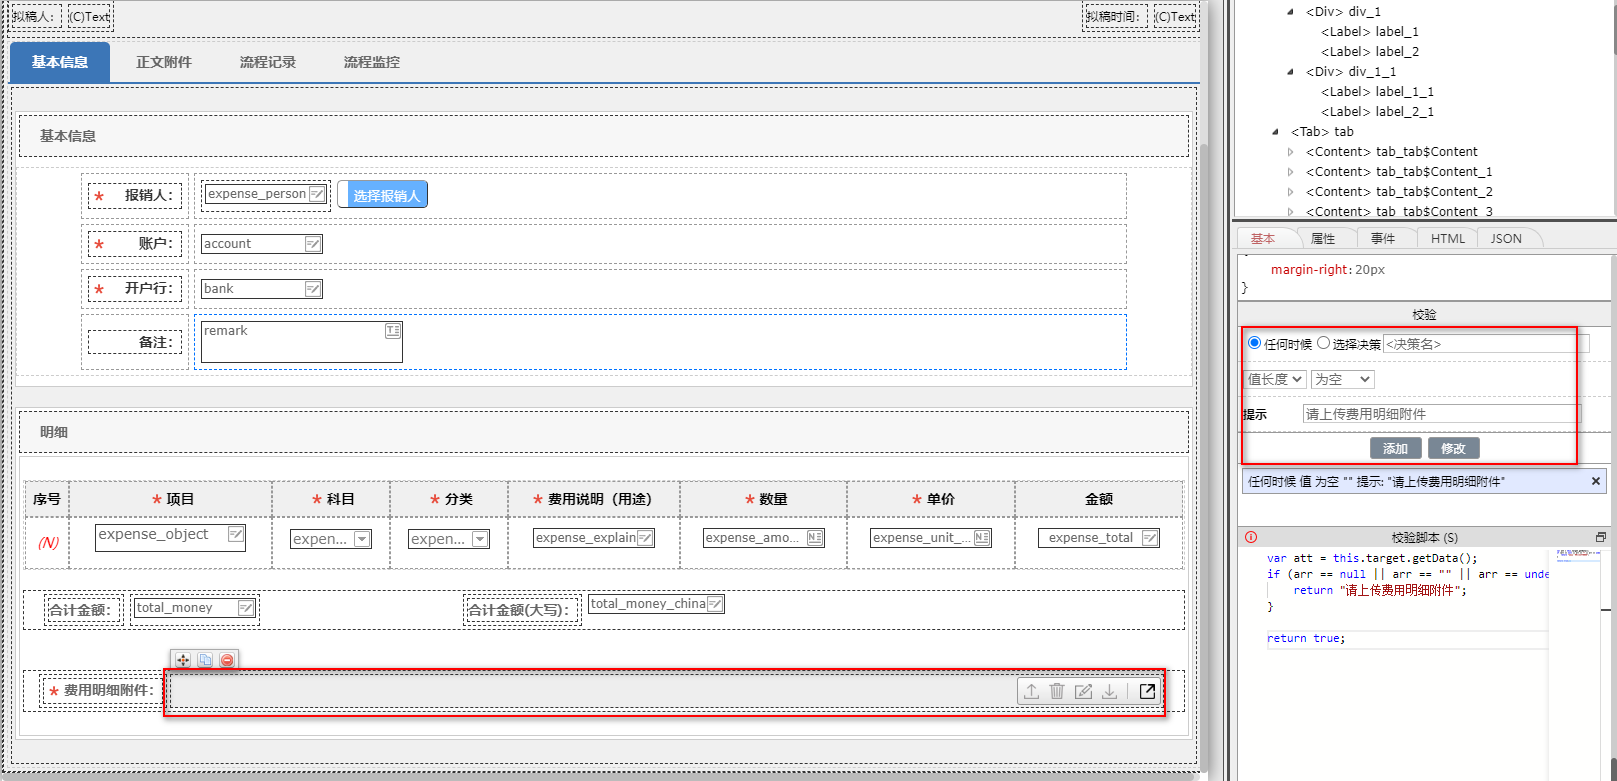Click the edit pencil icon in attachment toolbar
The width and height of the screenshot is (1617, 781).
(x=1083, y=691)
